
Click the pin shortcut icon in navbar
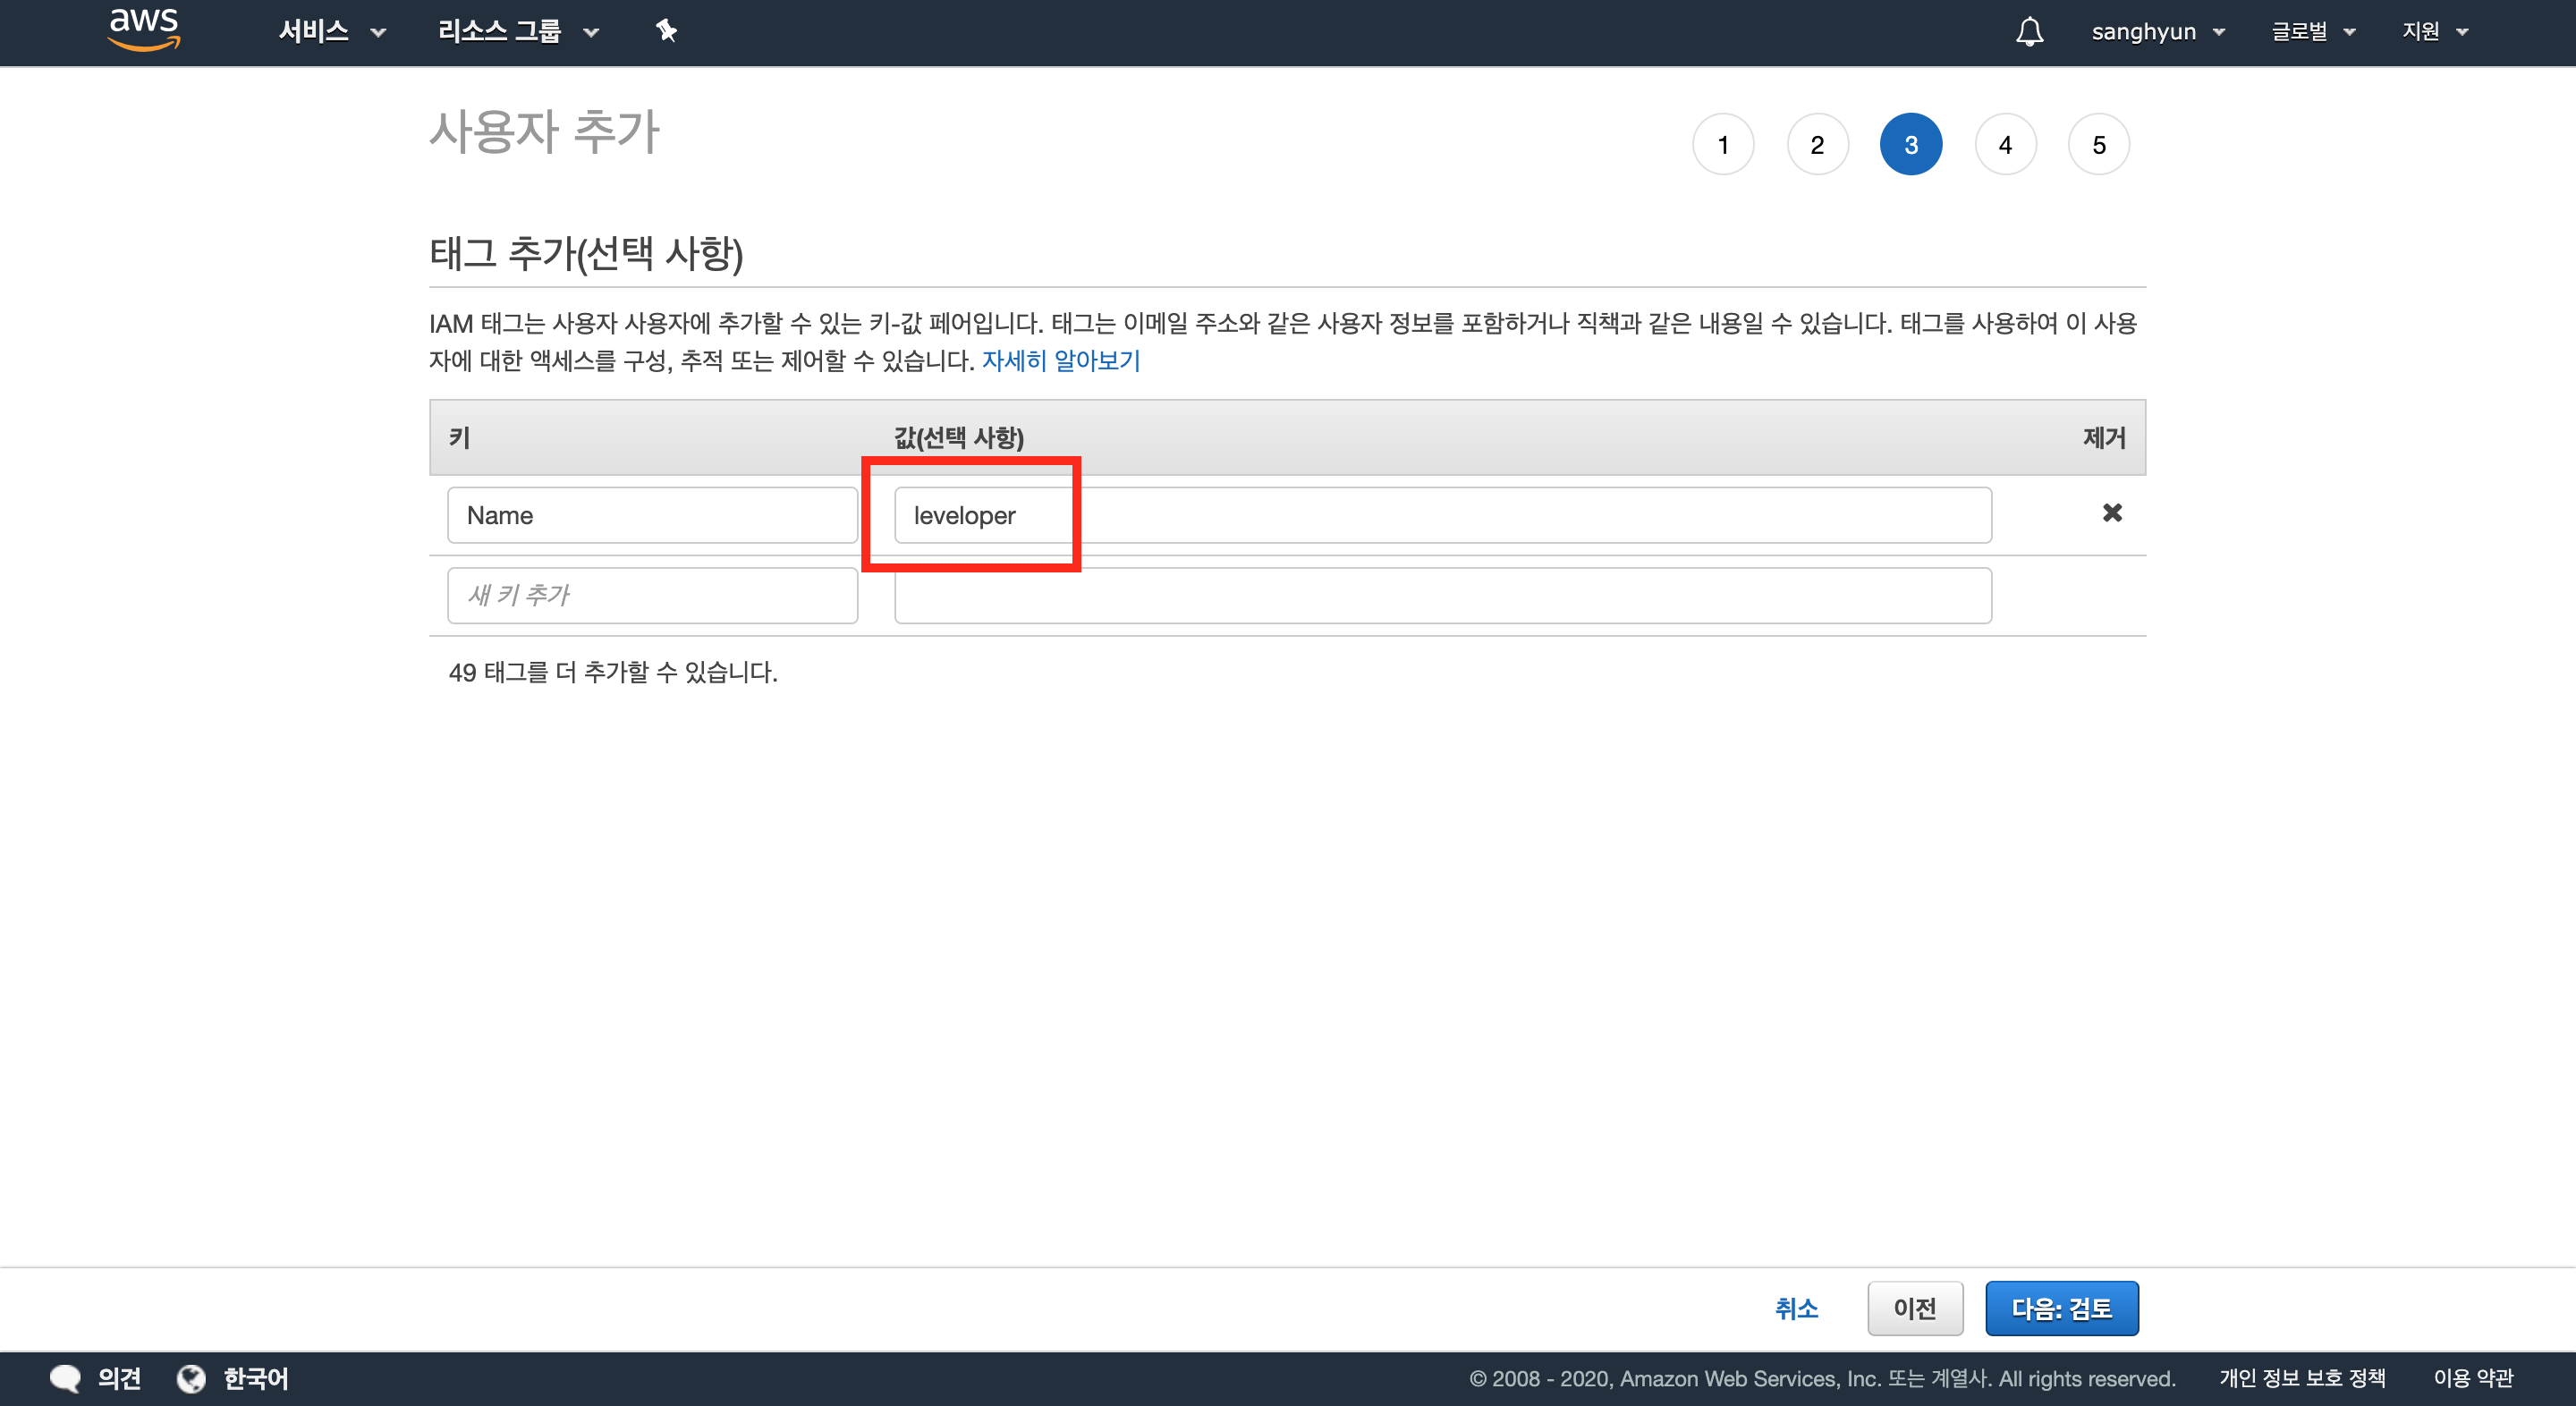click(x=666, y=31)
